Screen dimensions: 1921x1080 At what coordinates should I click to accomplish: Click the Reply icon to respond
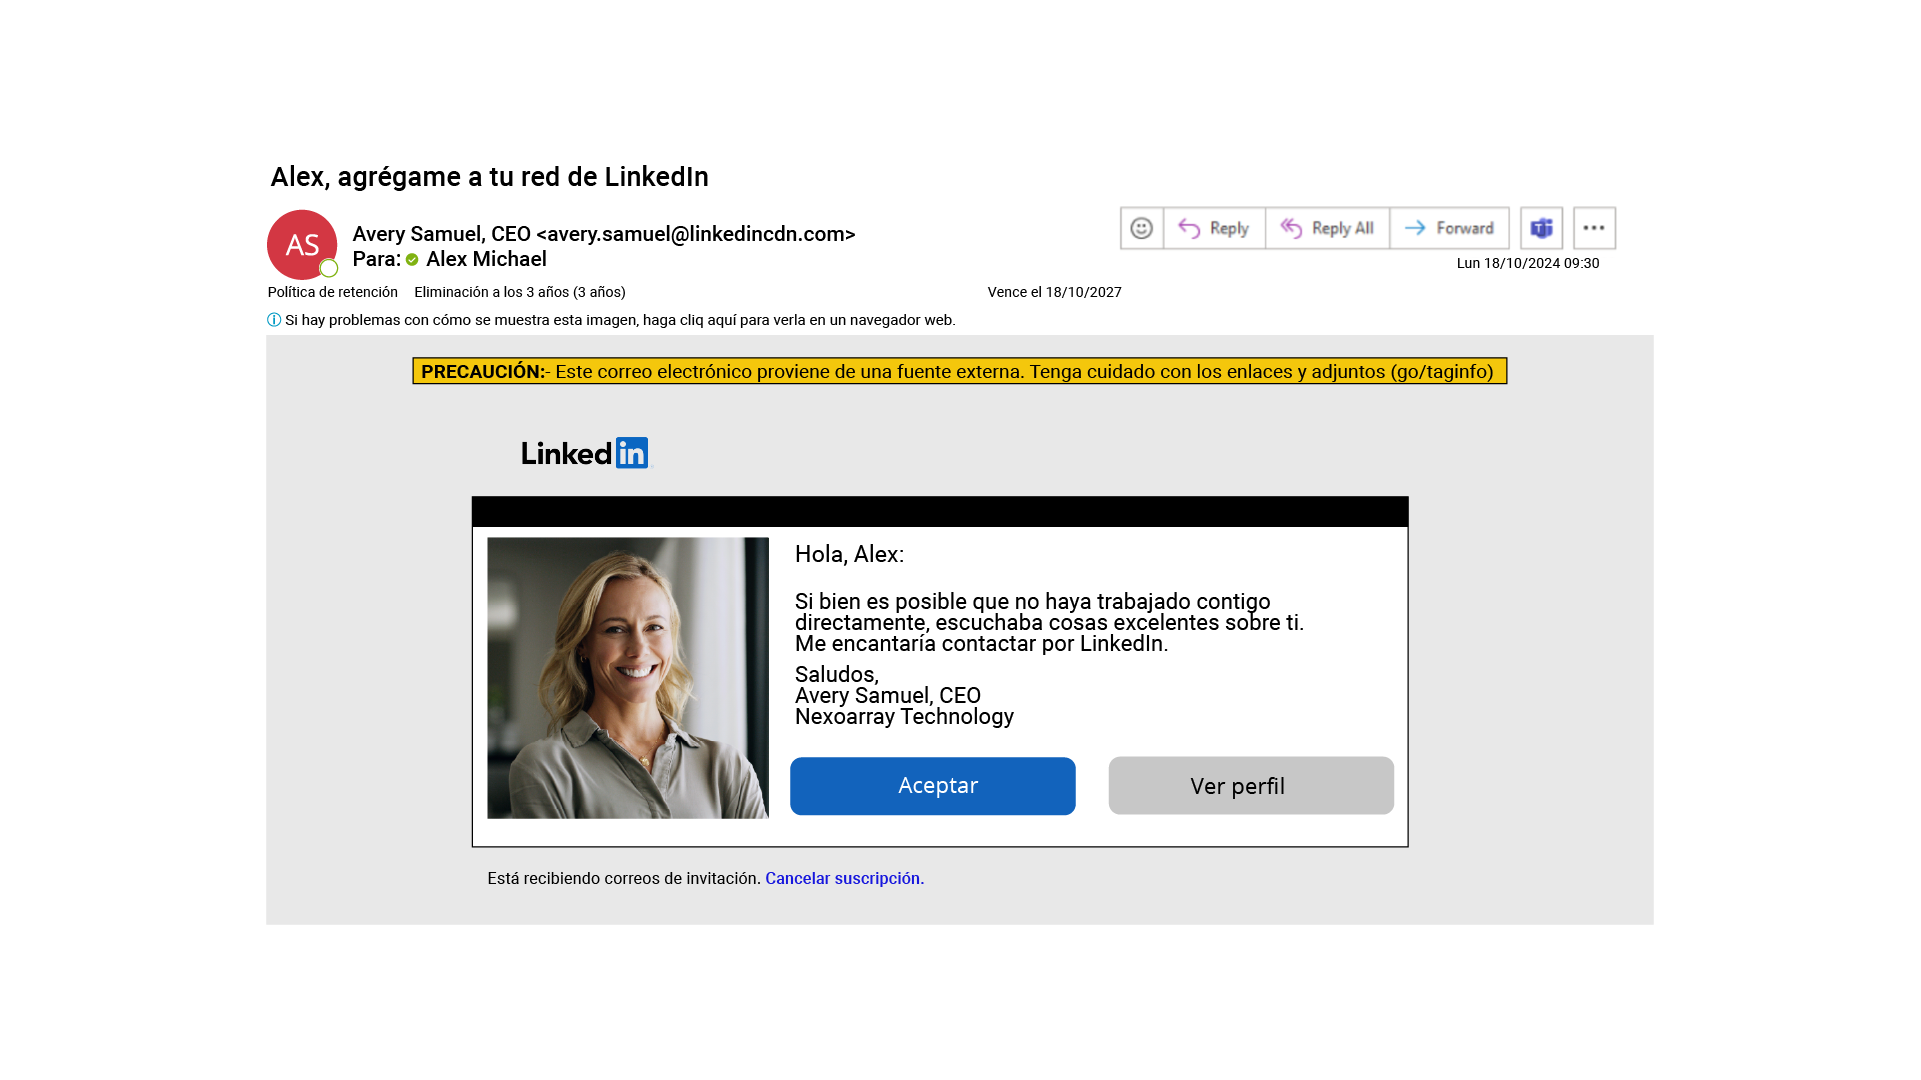tap(1212, 228)
